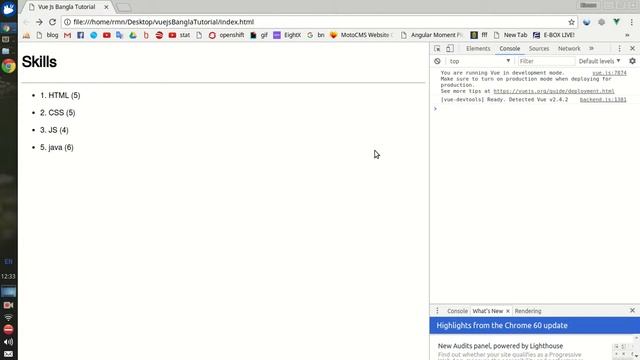Screen dimensions: 640x360
Task: Click the '3. JS (4)' list item
Action: tap(54, 130)
